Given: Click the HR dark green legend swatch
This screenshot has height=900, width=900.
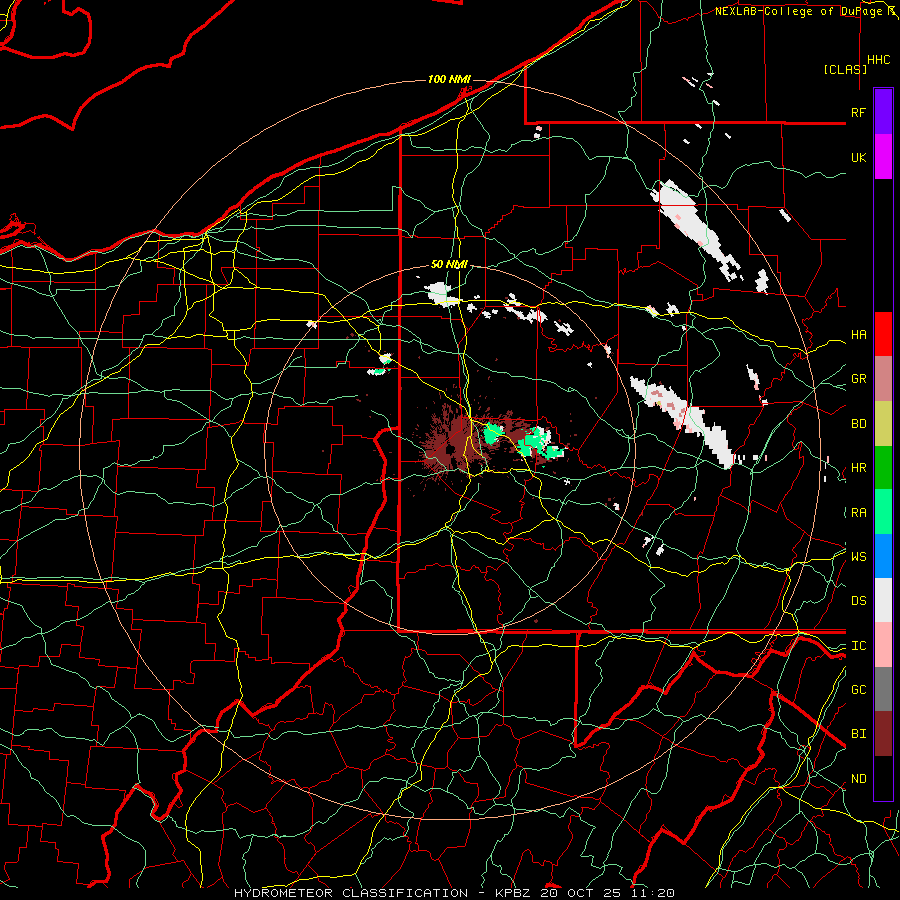Looking at the screenshot, I should pos(883,468).
